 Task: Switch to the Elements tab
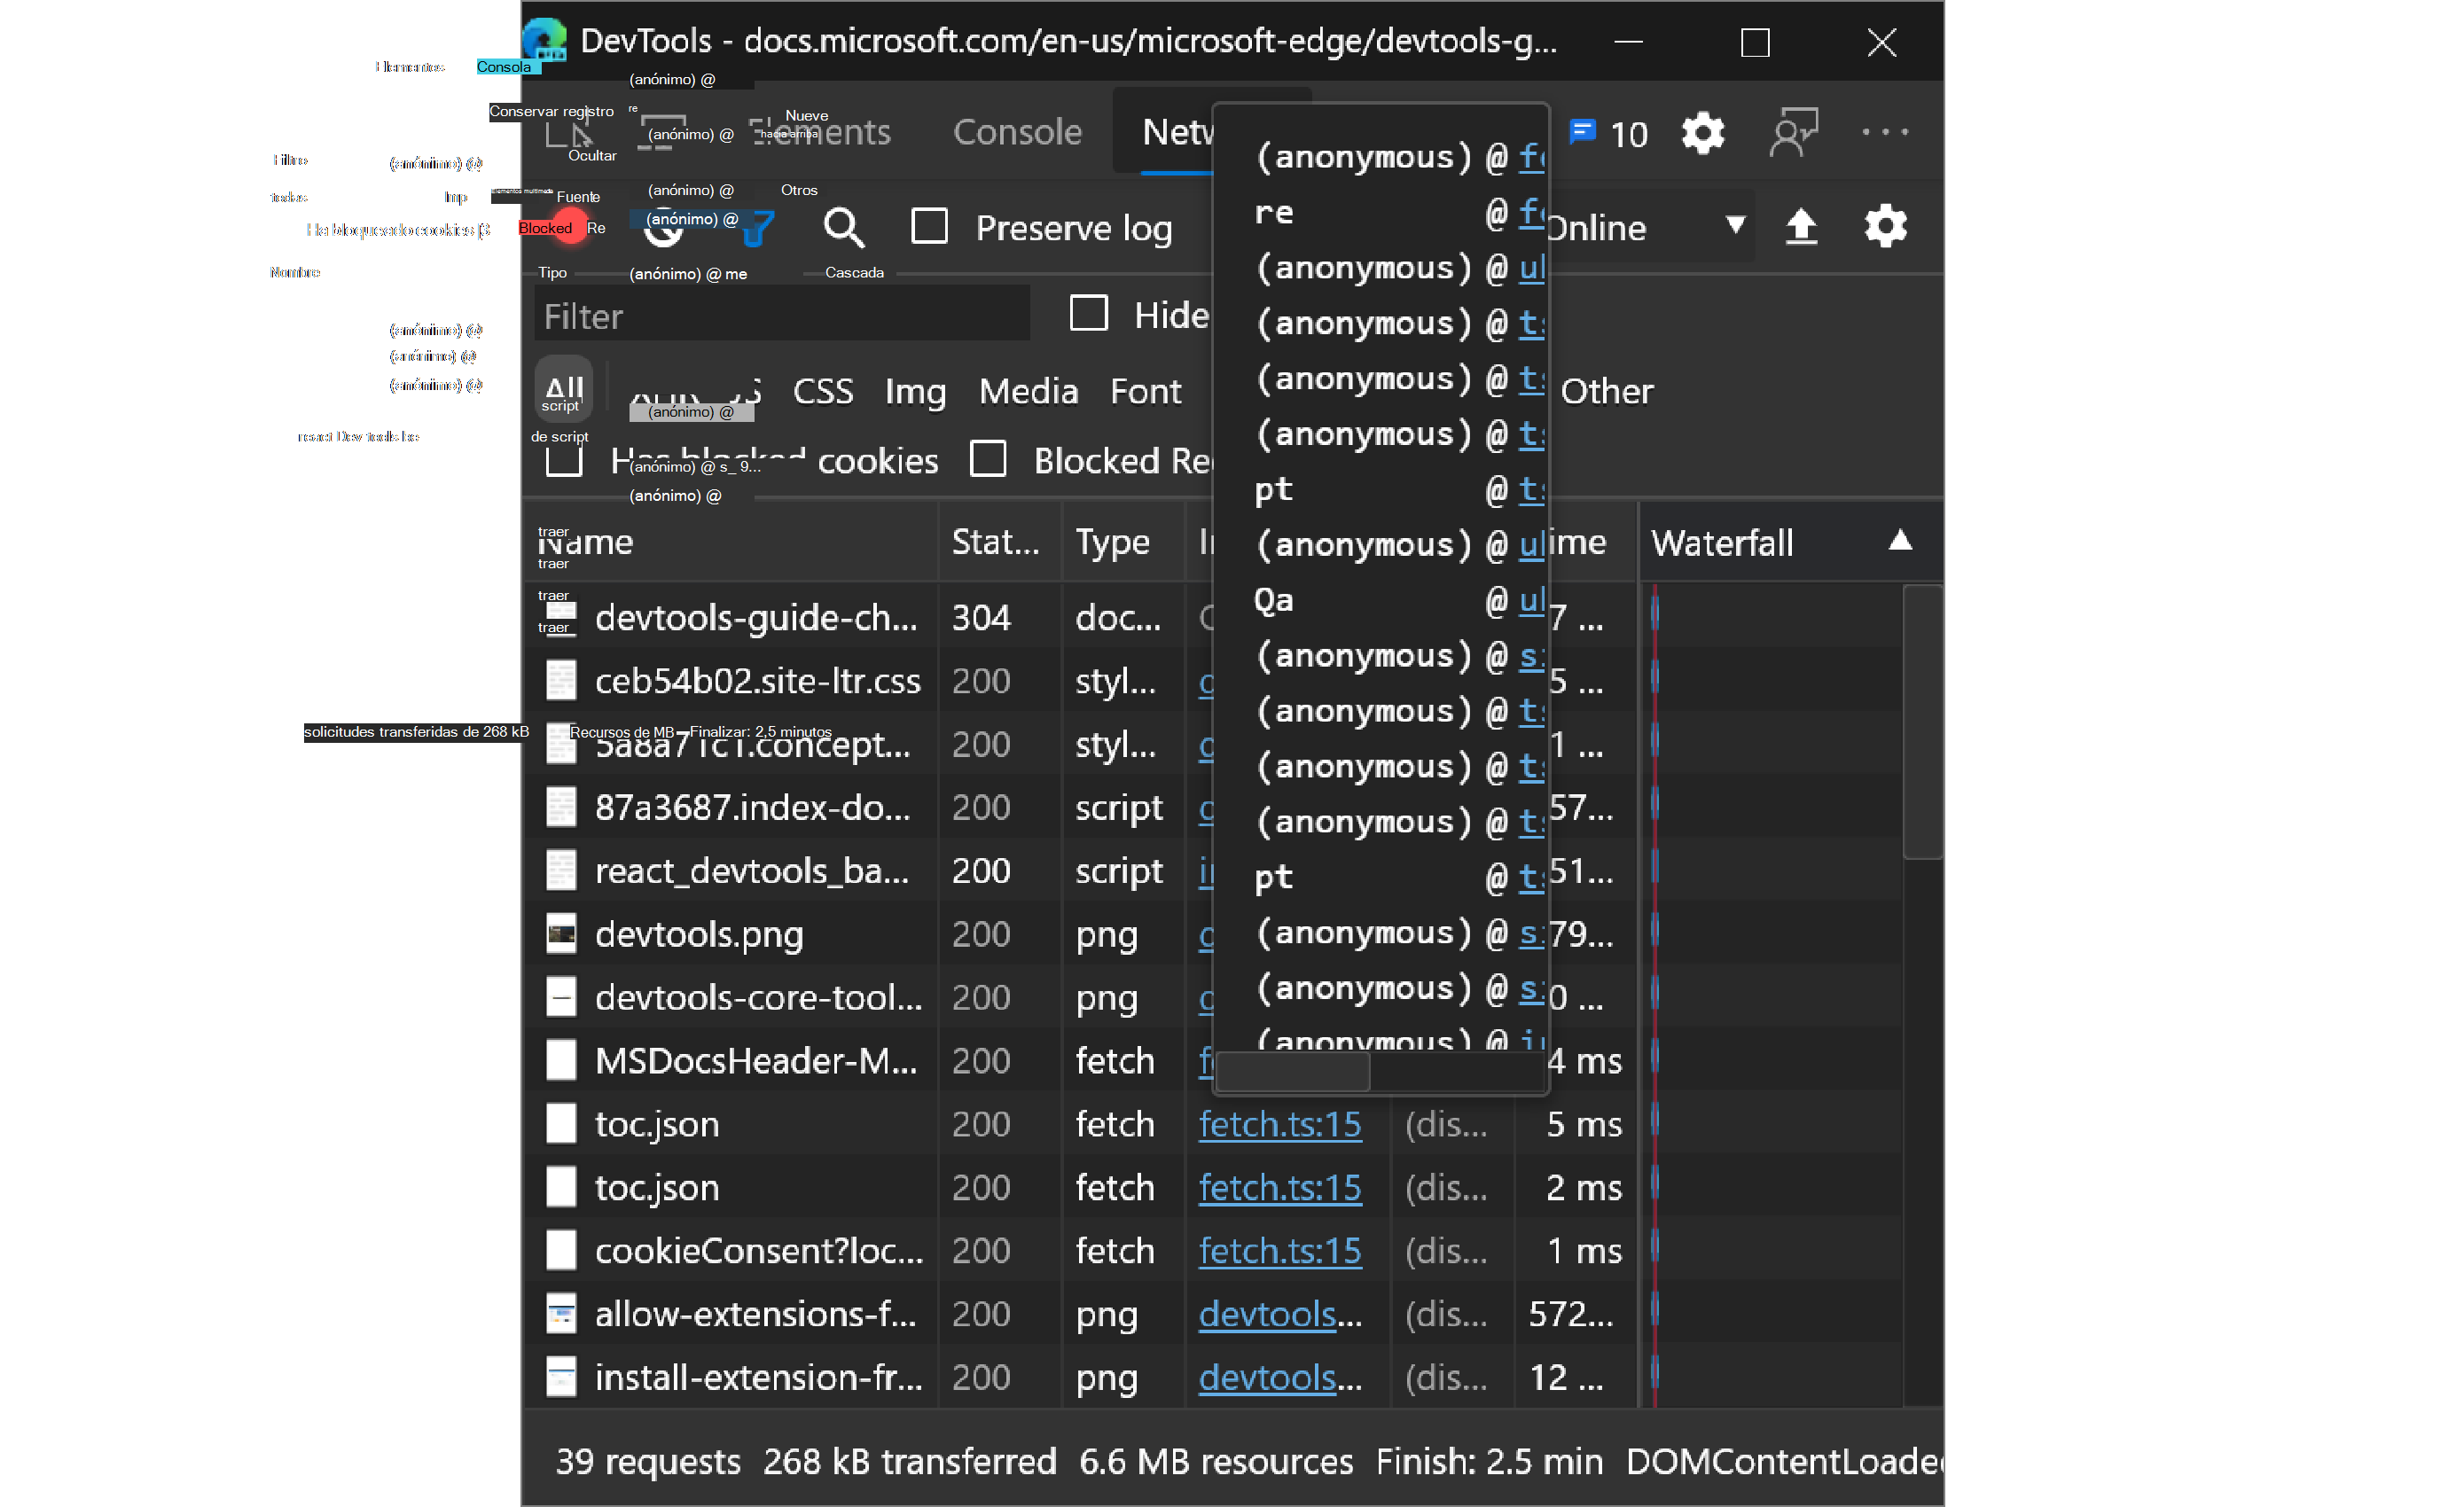pos(820,132)
